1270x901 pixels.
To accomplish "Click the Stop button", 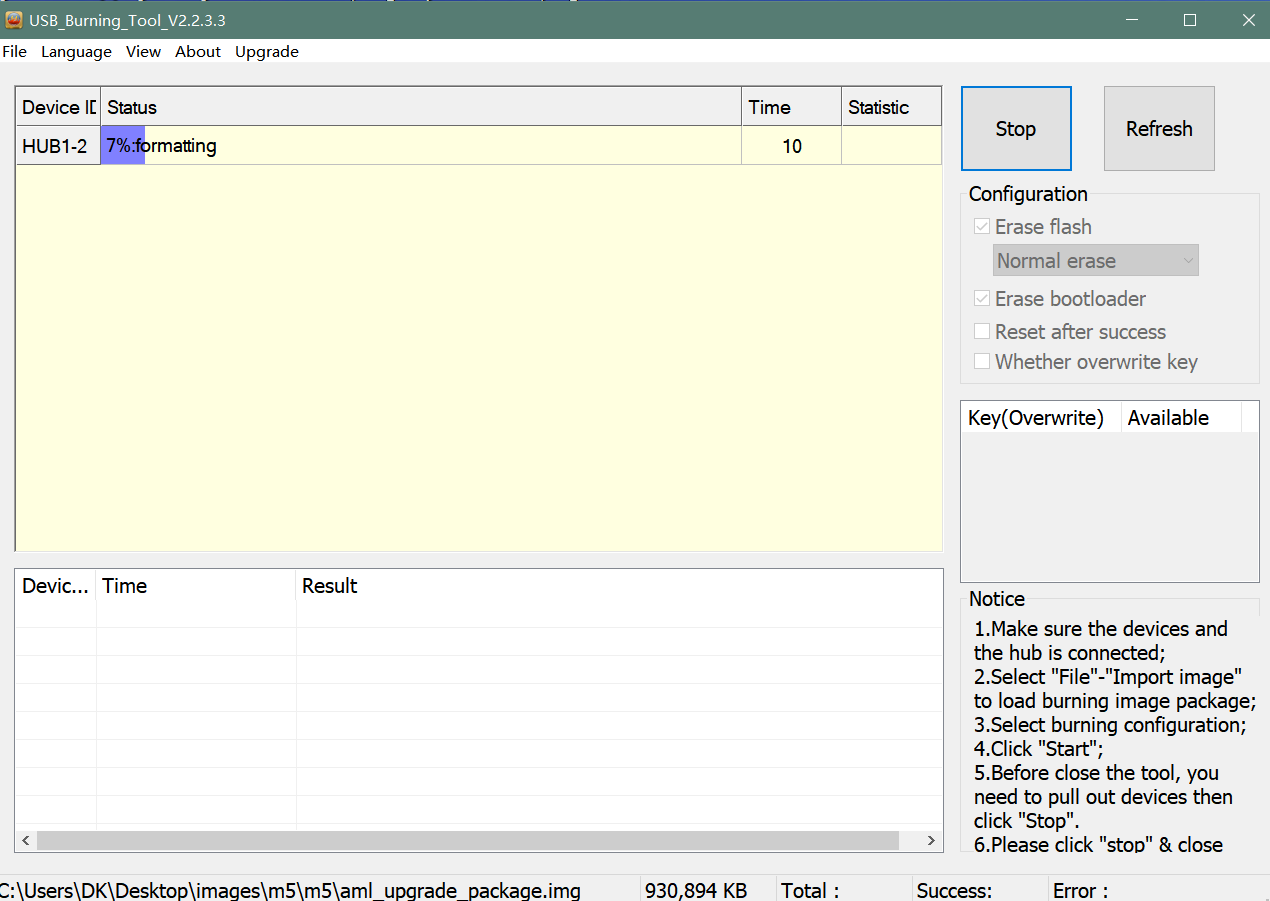I will coord(1015,129).
